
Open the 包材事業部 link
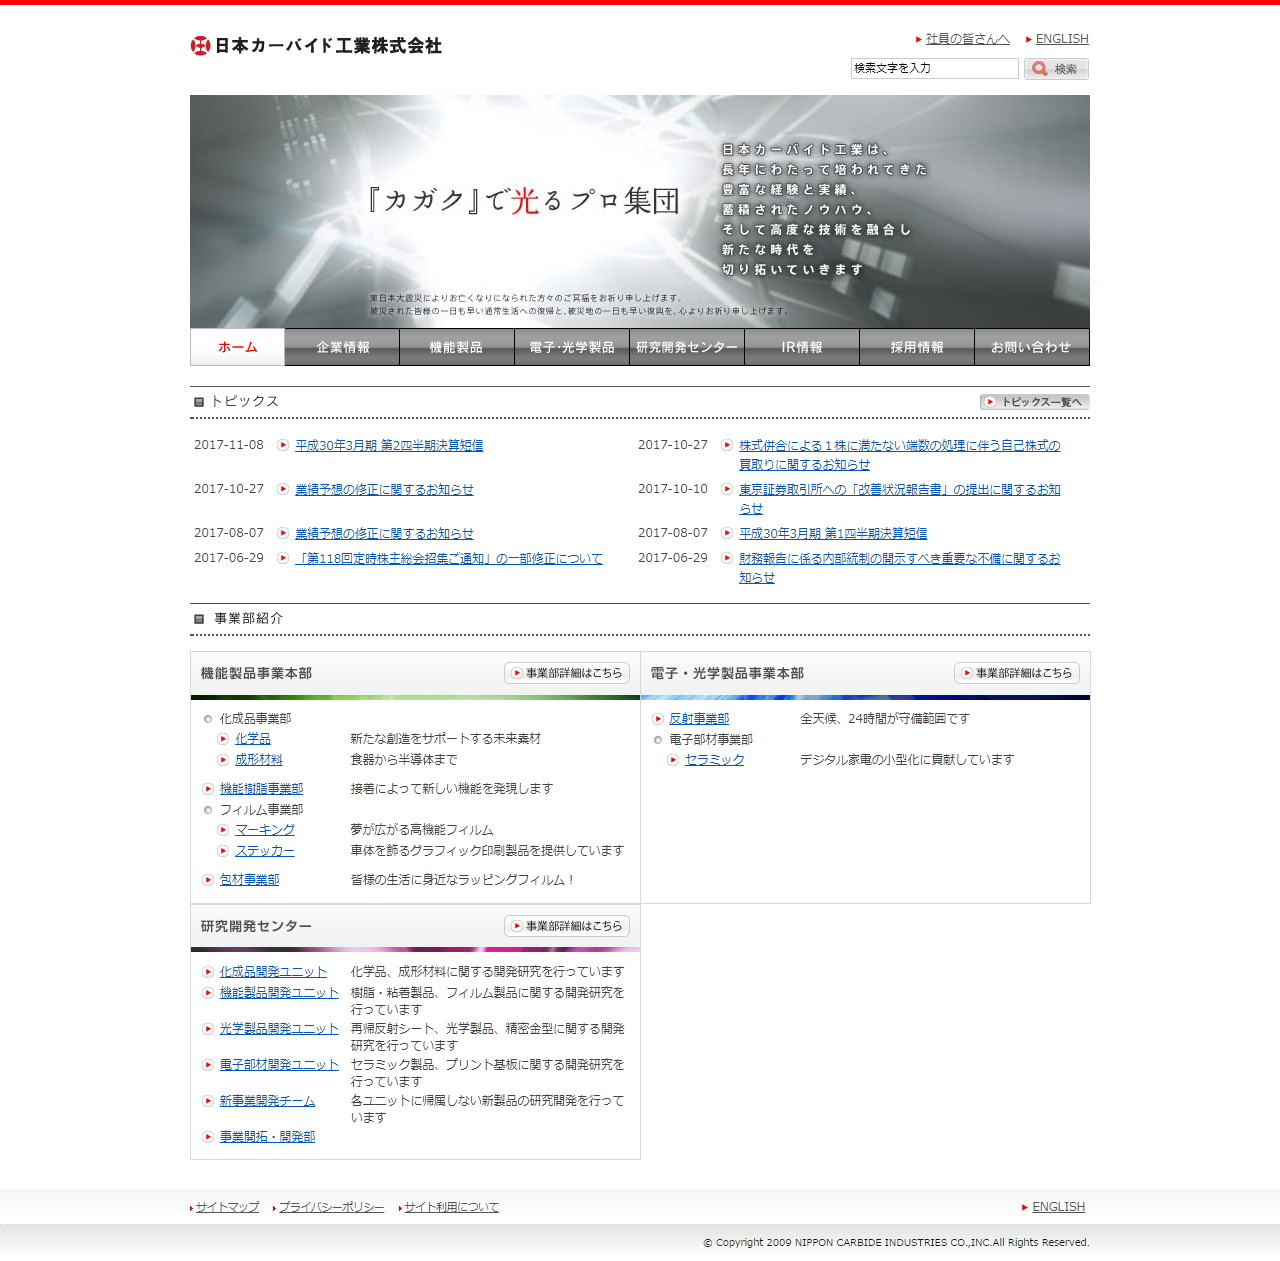249,880
